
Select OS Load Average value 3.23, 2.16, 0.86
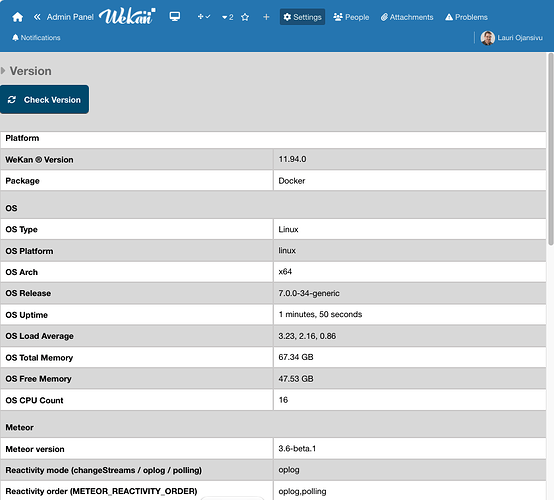[x=307, y=336]
